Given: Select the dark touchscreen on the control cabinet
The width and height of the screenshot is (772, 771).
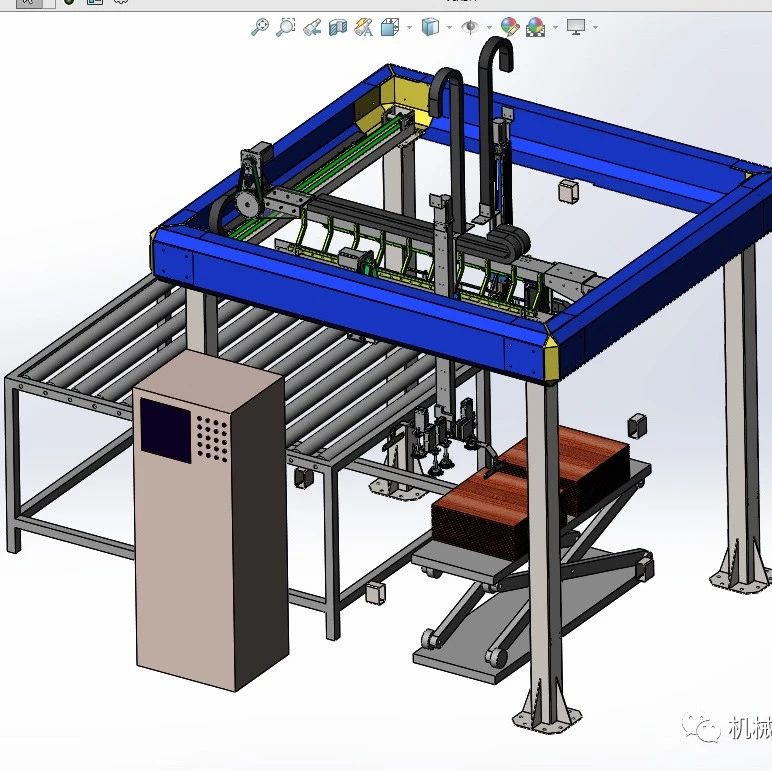Looking at the screenshot, I should tap(166, 431).
